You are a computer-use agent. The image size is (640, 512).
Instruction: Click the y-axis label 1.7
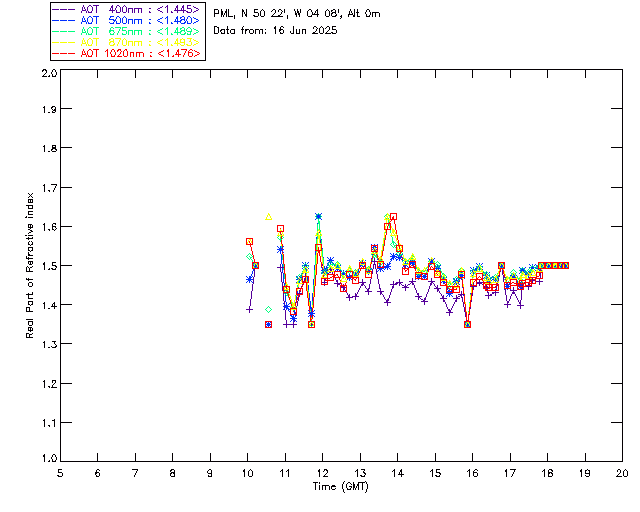[x=49, y=187]
